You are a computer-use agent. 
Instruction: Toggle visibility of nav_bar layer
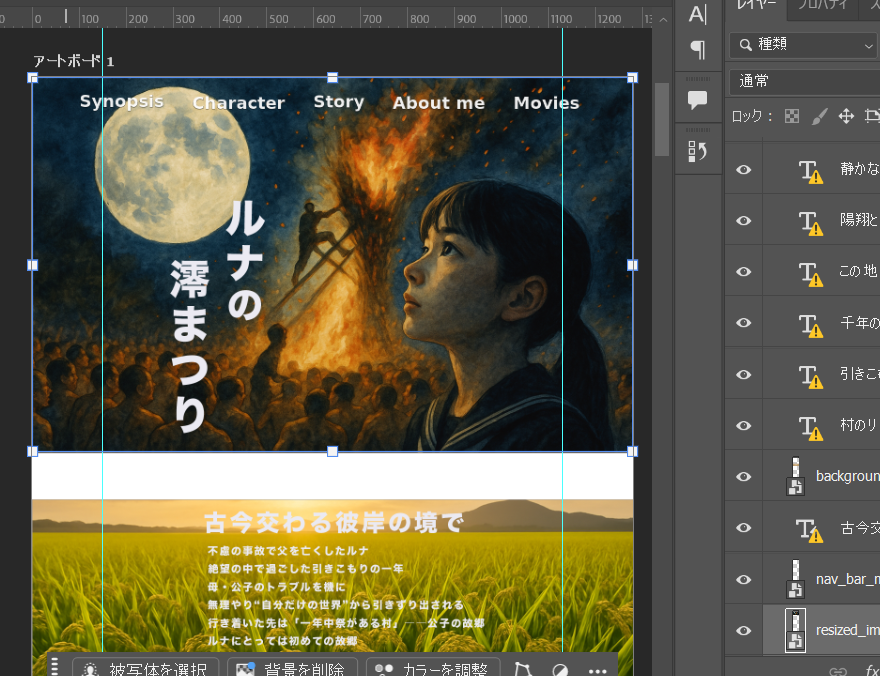[744, 579]
